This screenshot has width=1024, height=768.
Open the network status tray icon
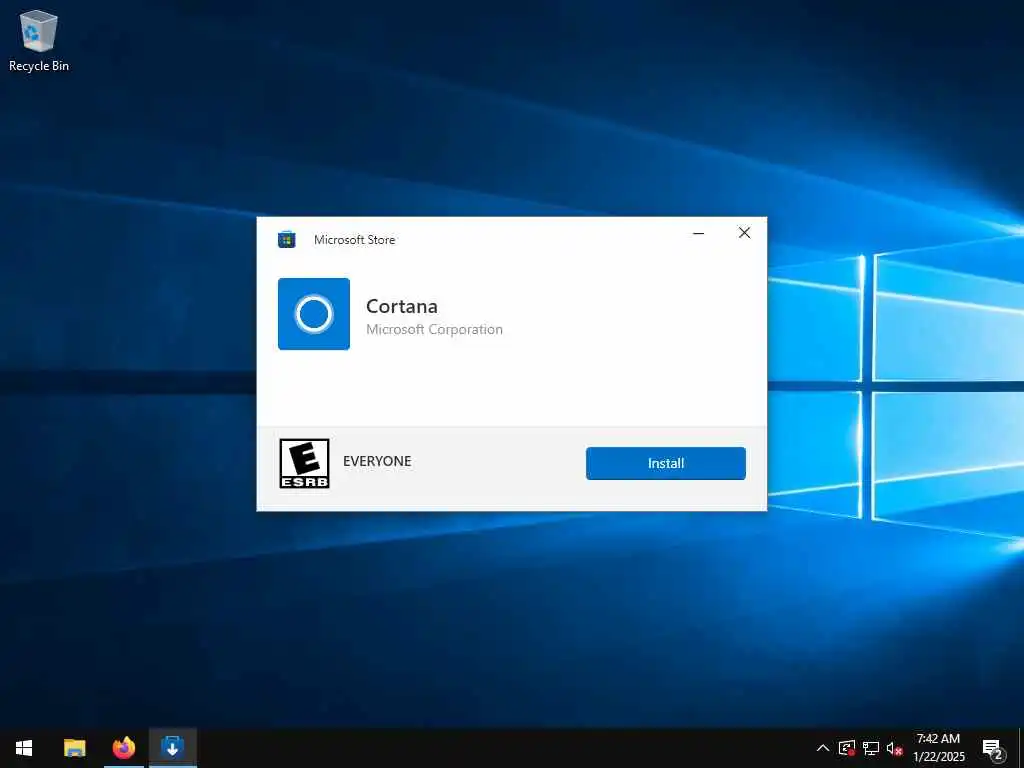pyautogui.click(x=871, y=748)
